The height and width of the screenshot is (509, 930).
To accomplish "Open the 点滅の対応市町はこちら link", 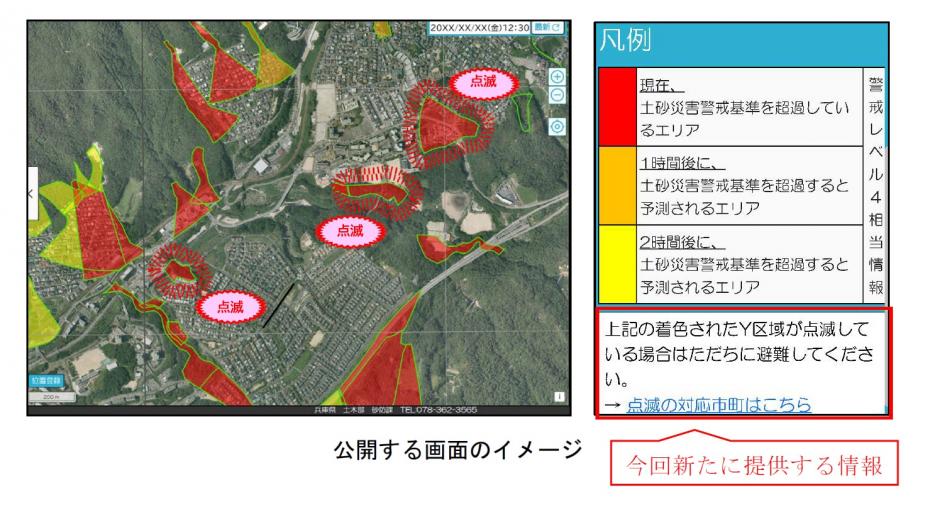I will pyautogui.click(x=718, y=404).
